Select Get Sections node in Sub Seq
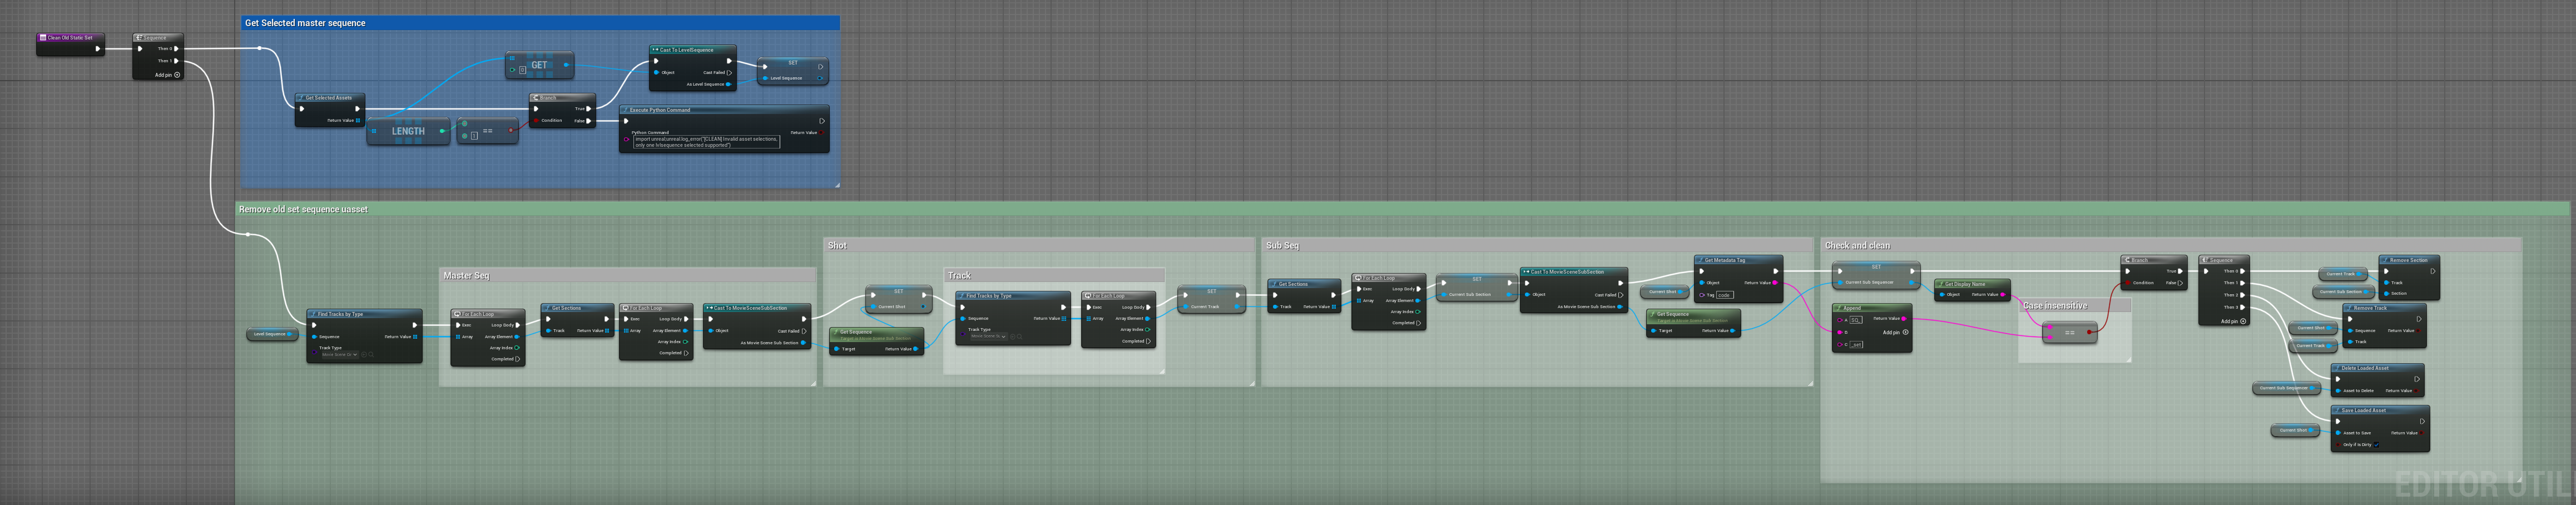 [1304, 297]
